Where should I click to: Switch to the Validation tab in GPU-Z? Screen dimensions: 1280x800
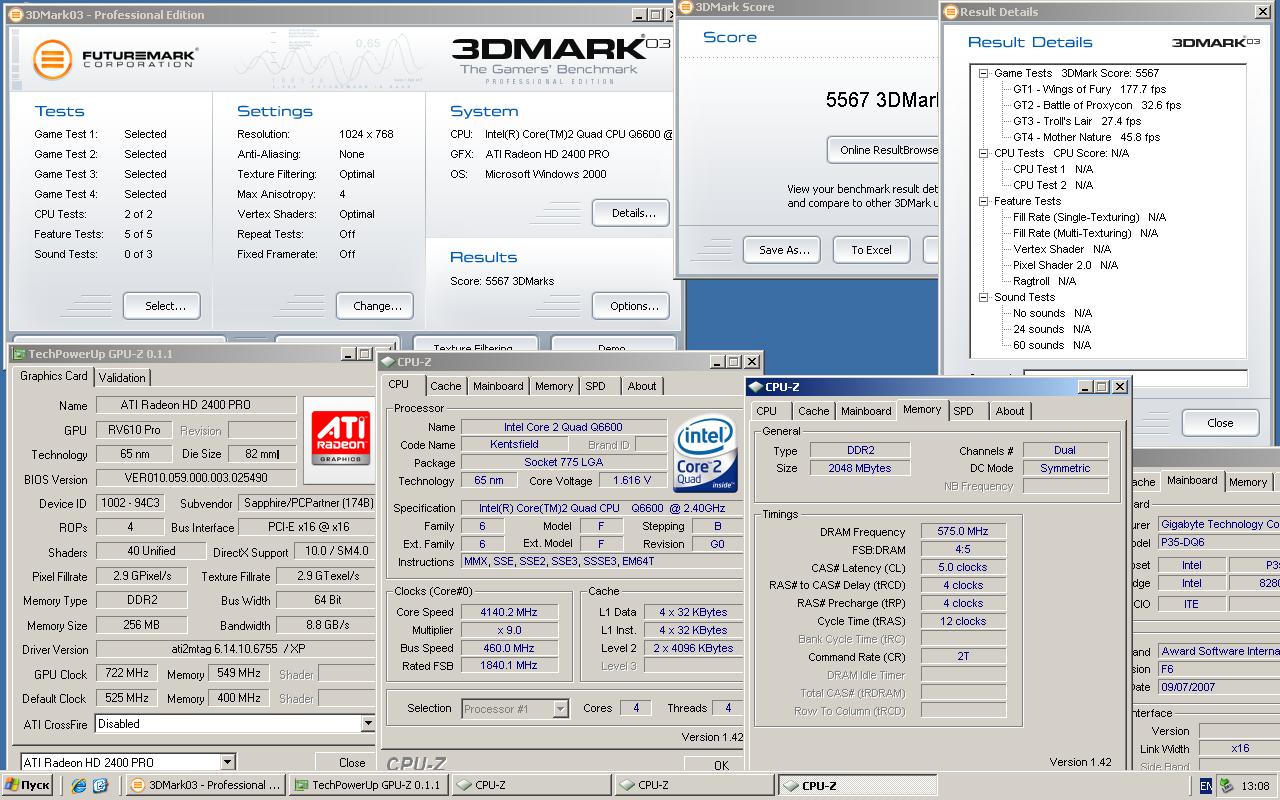point(123,378)
